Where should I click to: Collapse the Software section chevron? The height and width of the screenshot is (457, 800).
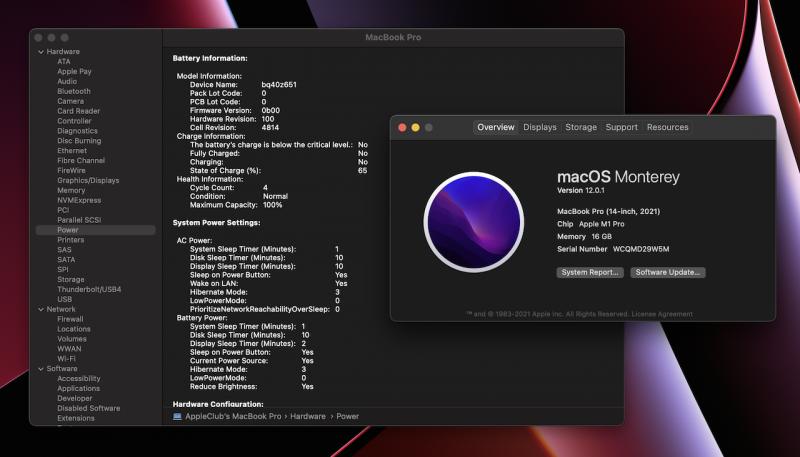(x=41, y=369)
